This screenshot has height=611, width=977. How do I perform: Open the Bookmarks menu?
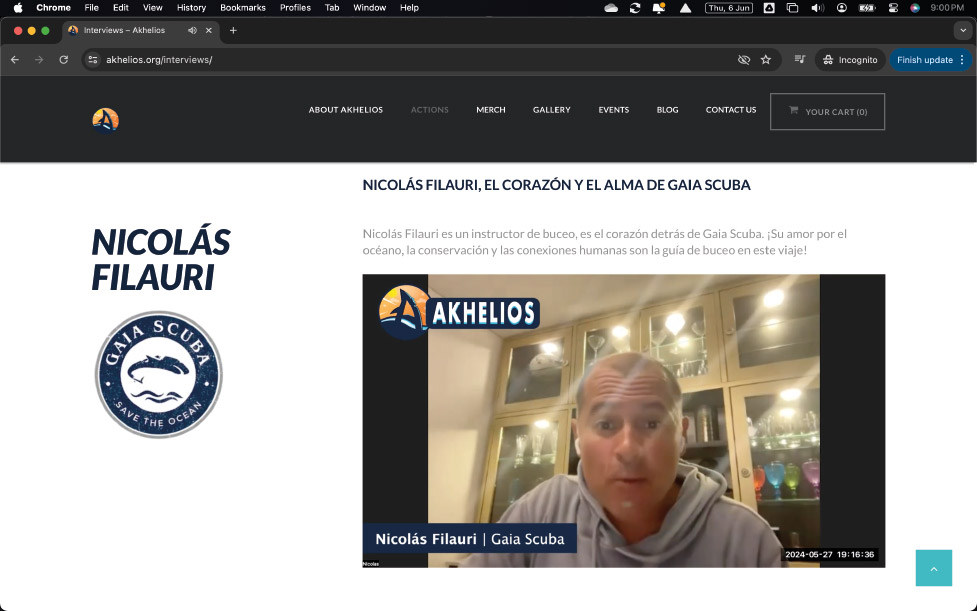coord(243,7)
